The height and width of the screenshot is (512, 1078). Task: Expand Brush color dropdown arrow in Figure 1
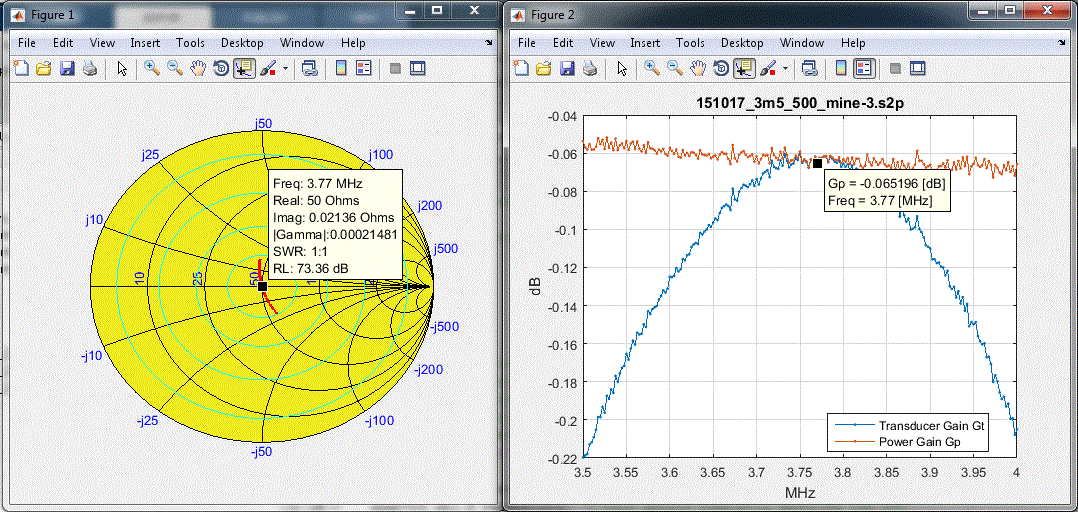click(x=286, y=69)
